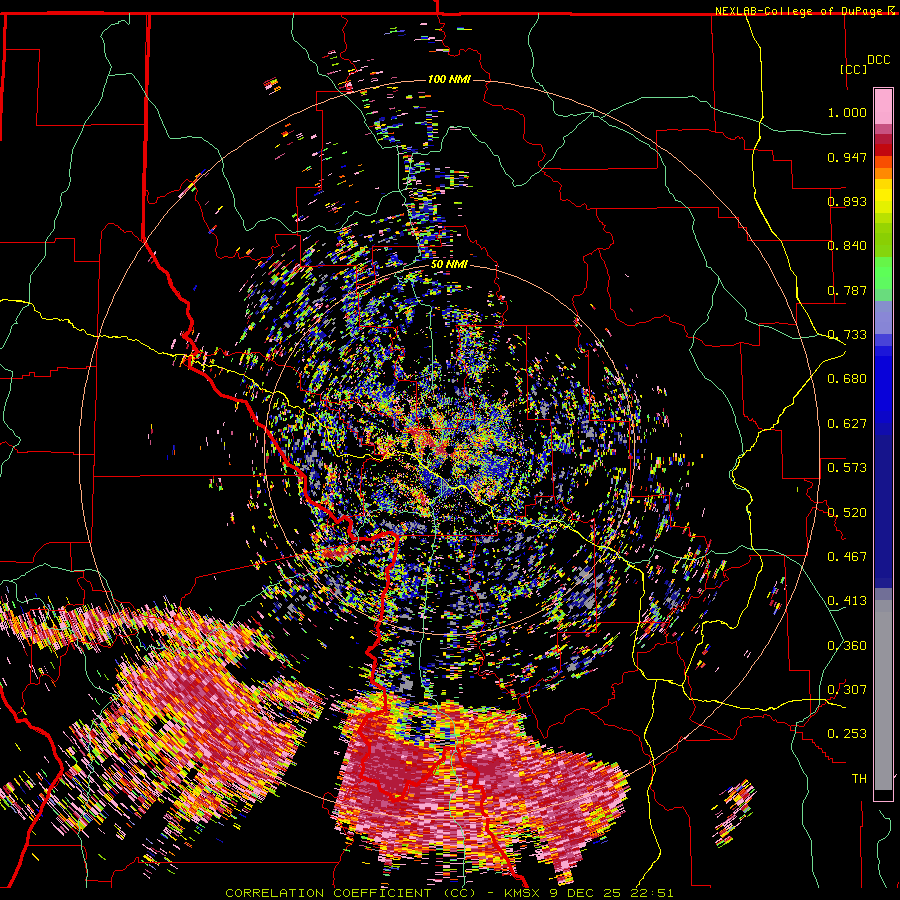Click the 100 NMI range ring label
Screen dimensions: 900x900
449,79
